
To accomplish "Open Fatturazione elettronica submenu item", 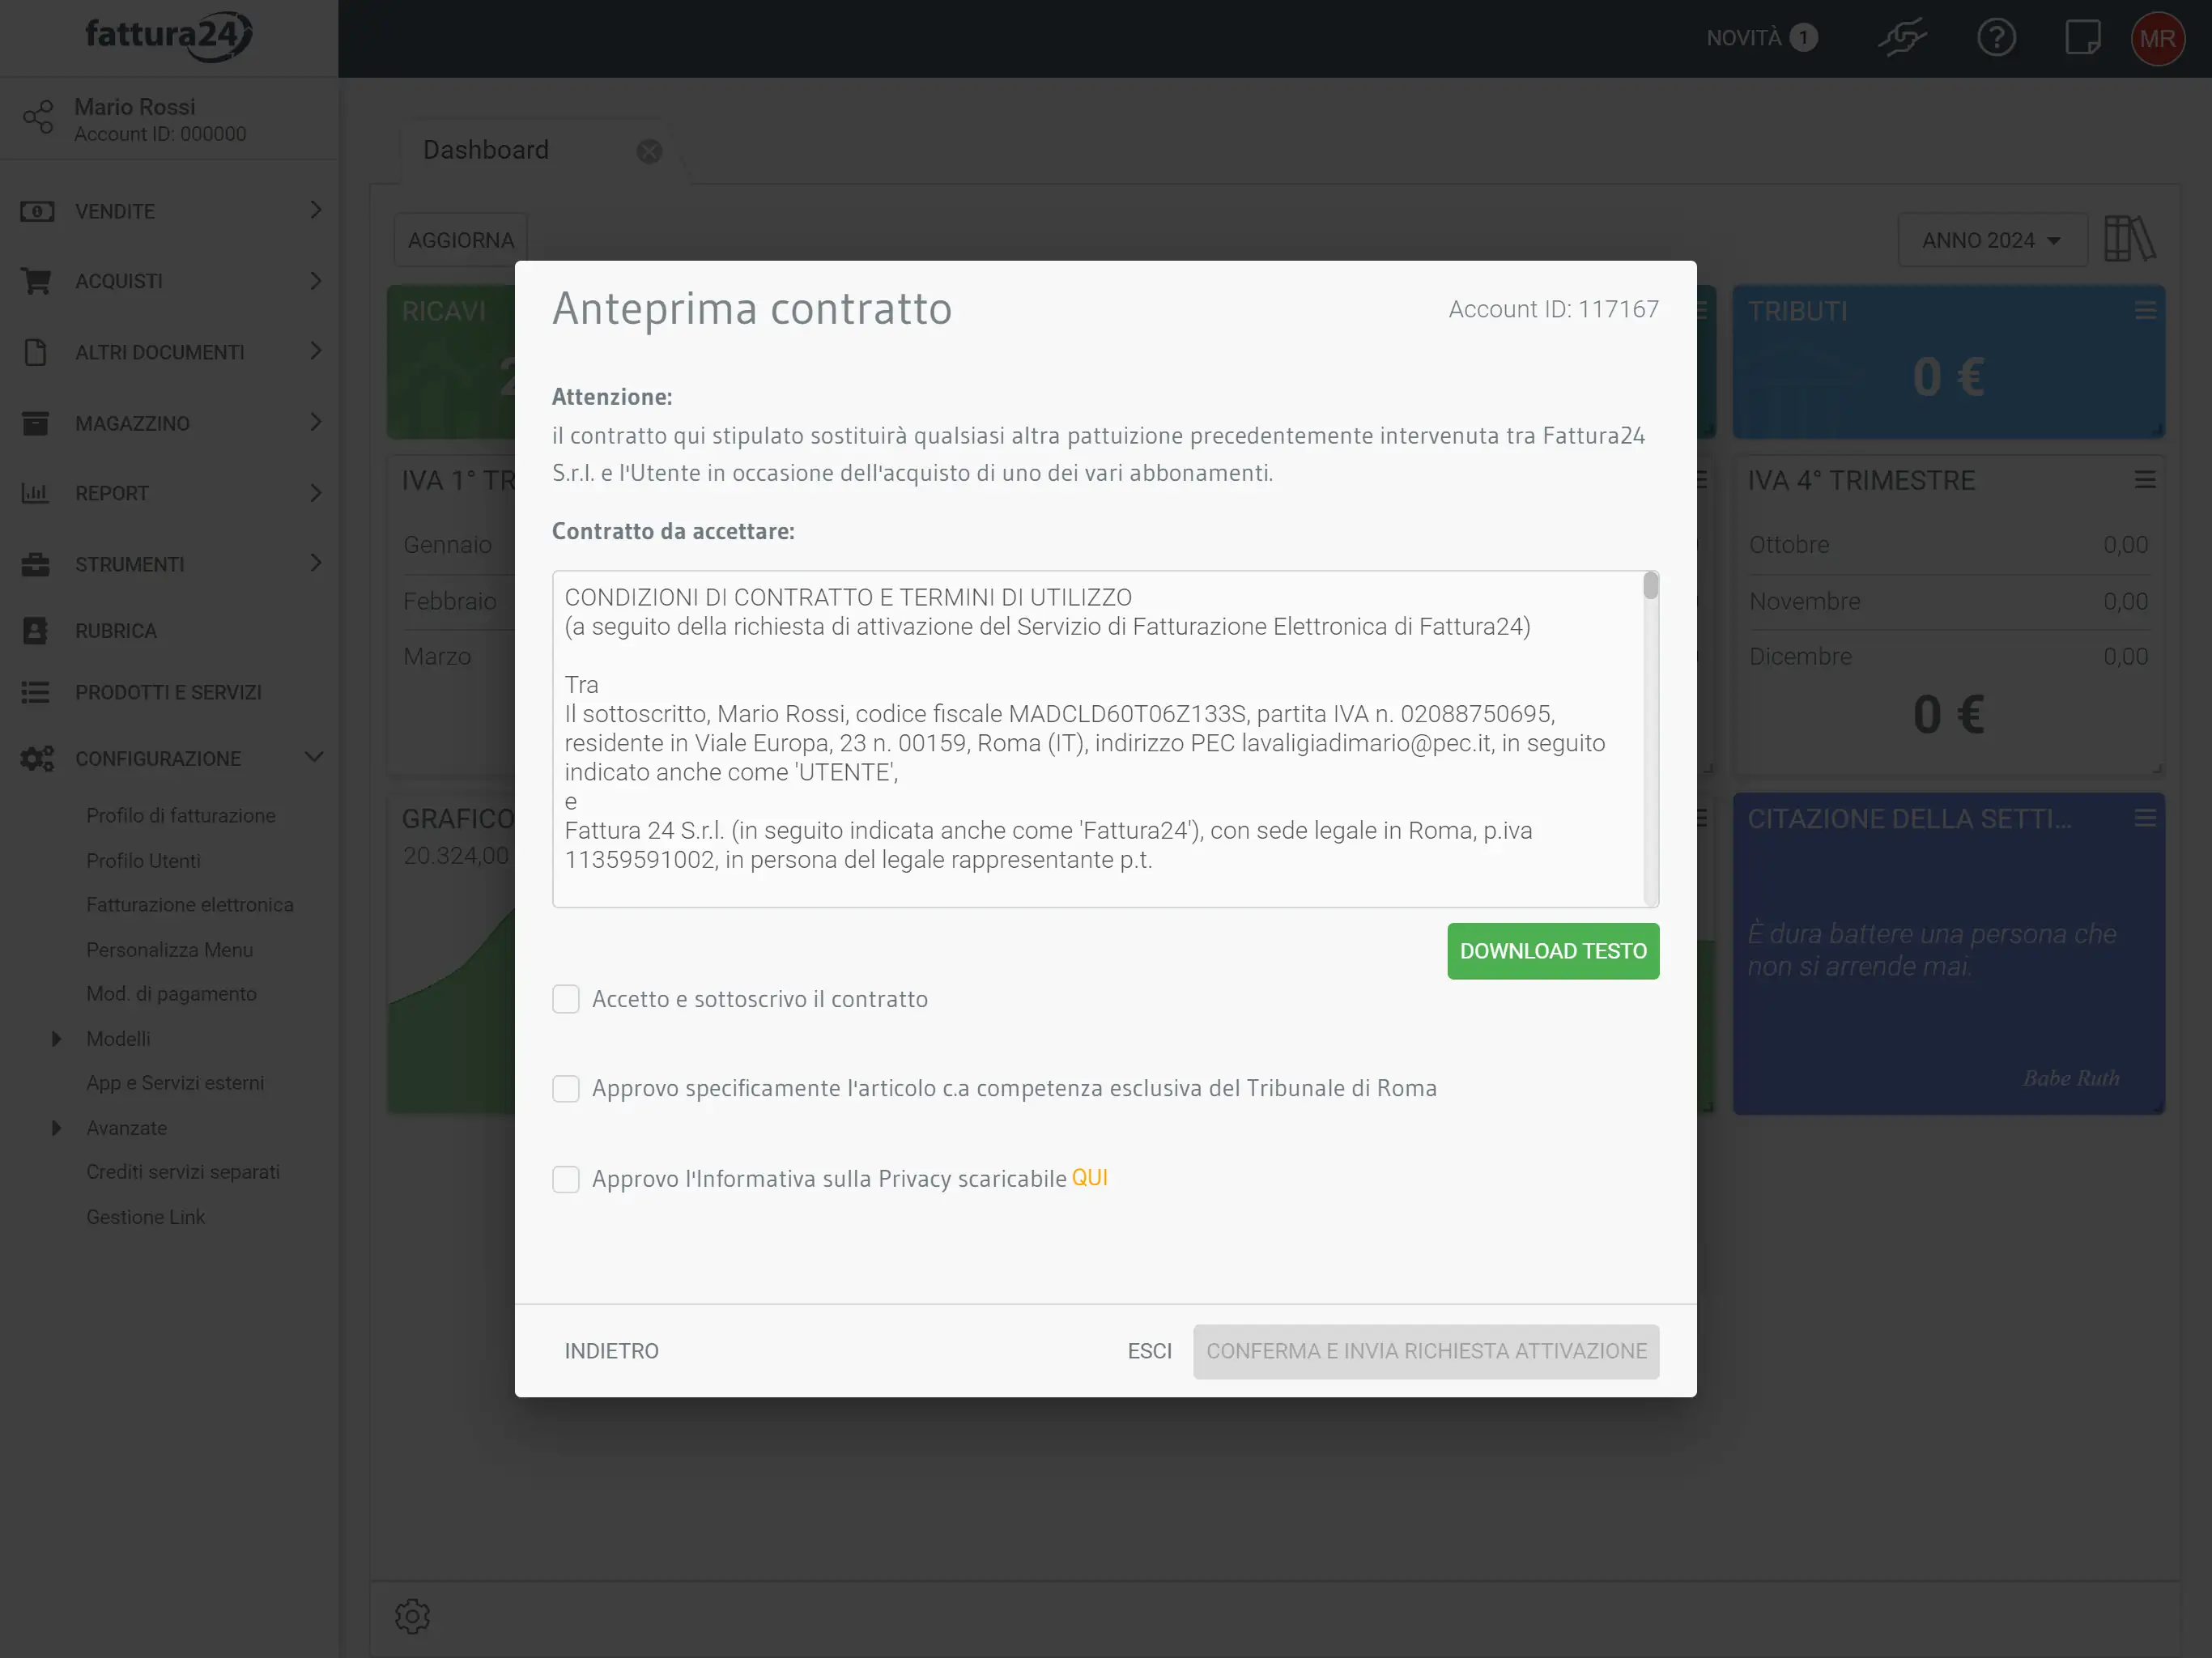I will (190, 905).
